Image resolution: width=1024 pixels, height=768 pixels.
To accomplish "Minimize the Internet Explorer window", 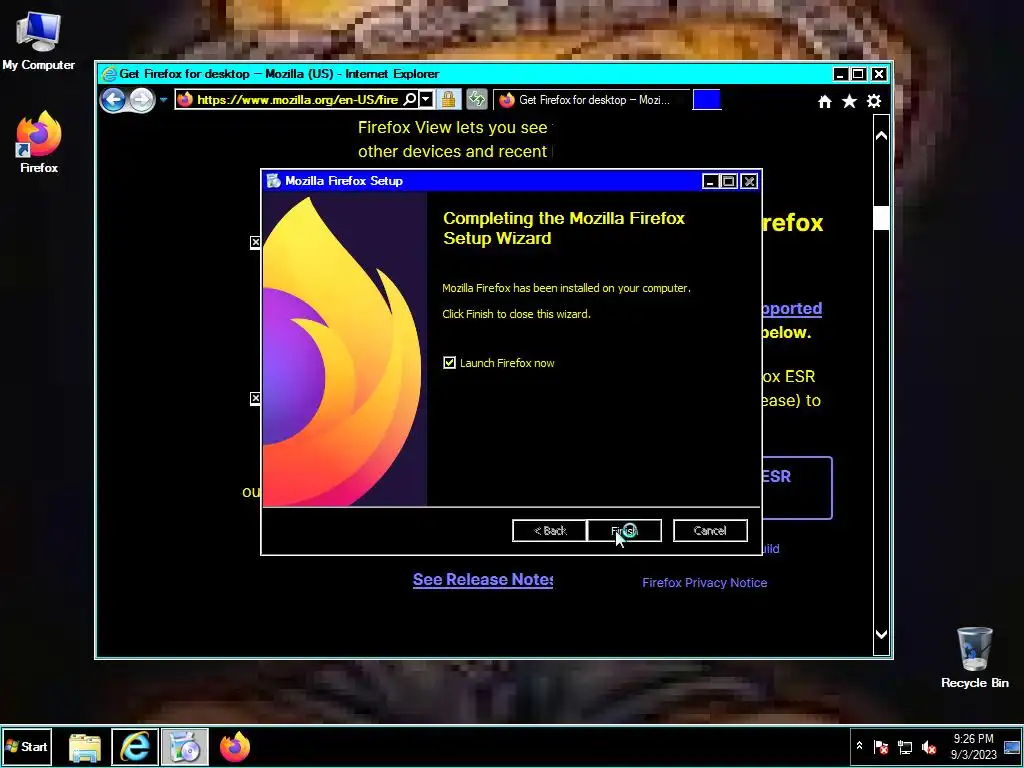I will click(x=841, y=74).
